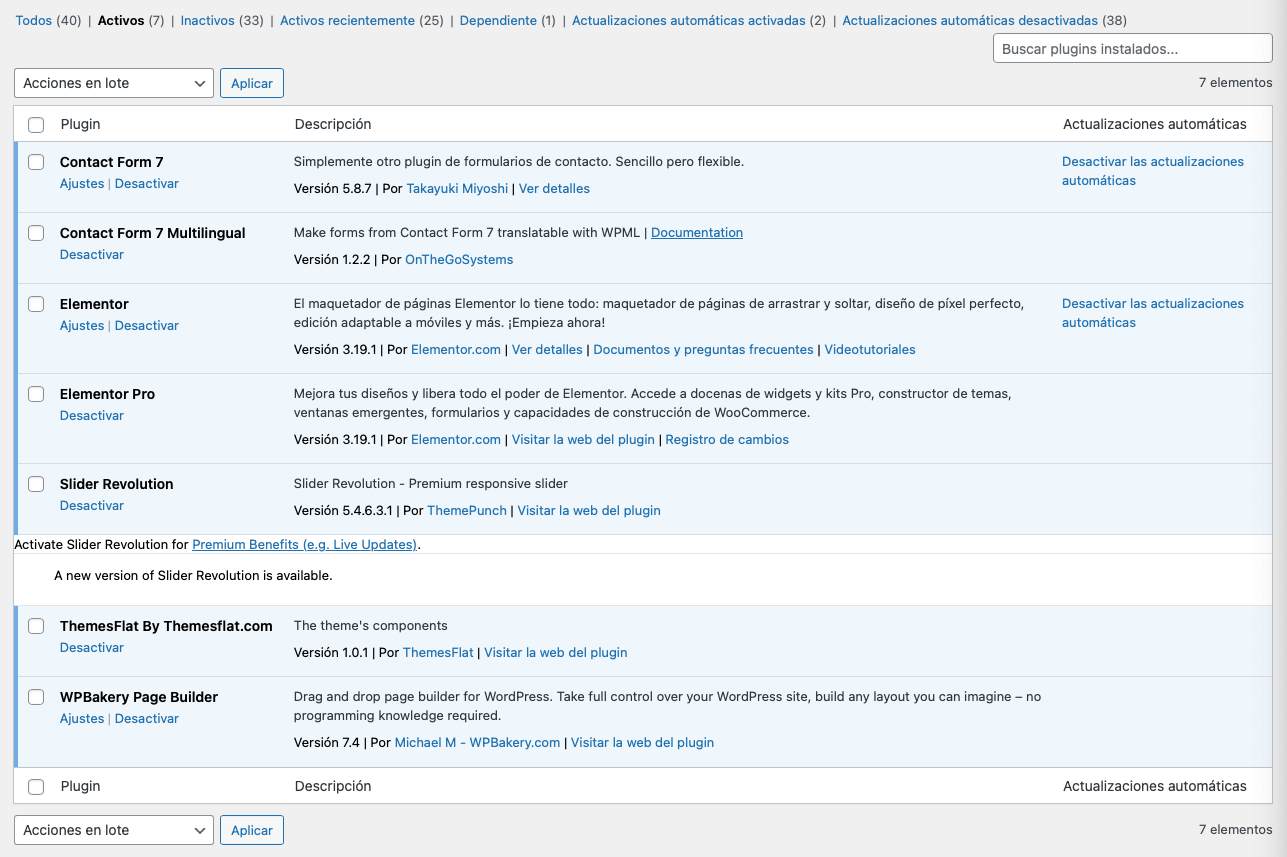This screenshot has width=1287, height=857.
Task: Deactivate Slider Revolution
Action: (92, 506)
